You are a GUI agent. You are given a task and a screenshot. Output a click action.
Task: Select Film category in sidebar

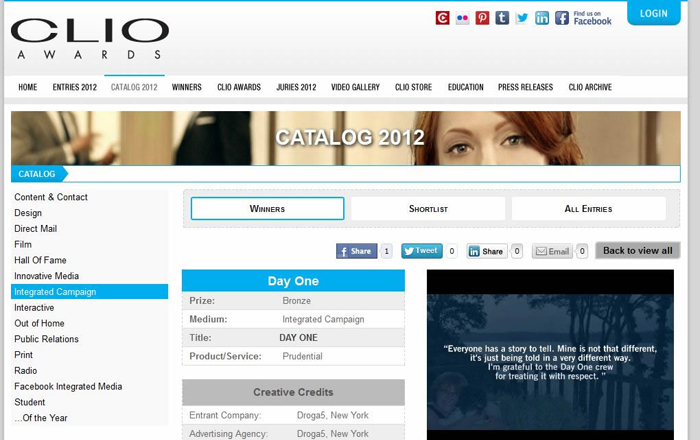pos(23,244)
